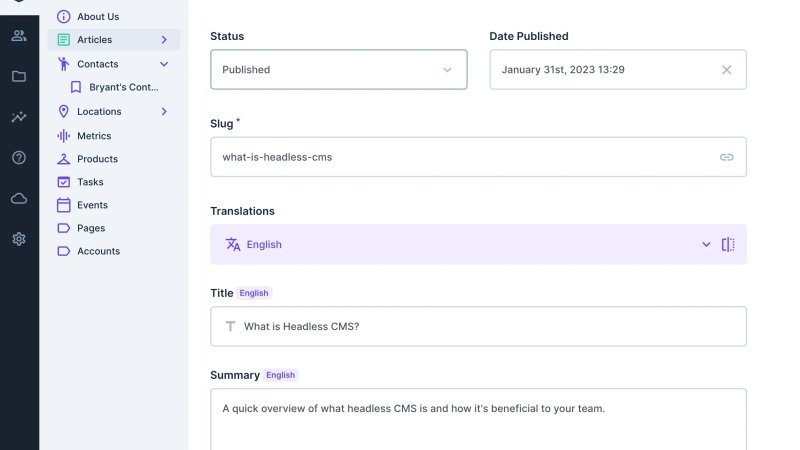
Task: Open the User Directory icon in module bar
Action: [x=19, y=36]
